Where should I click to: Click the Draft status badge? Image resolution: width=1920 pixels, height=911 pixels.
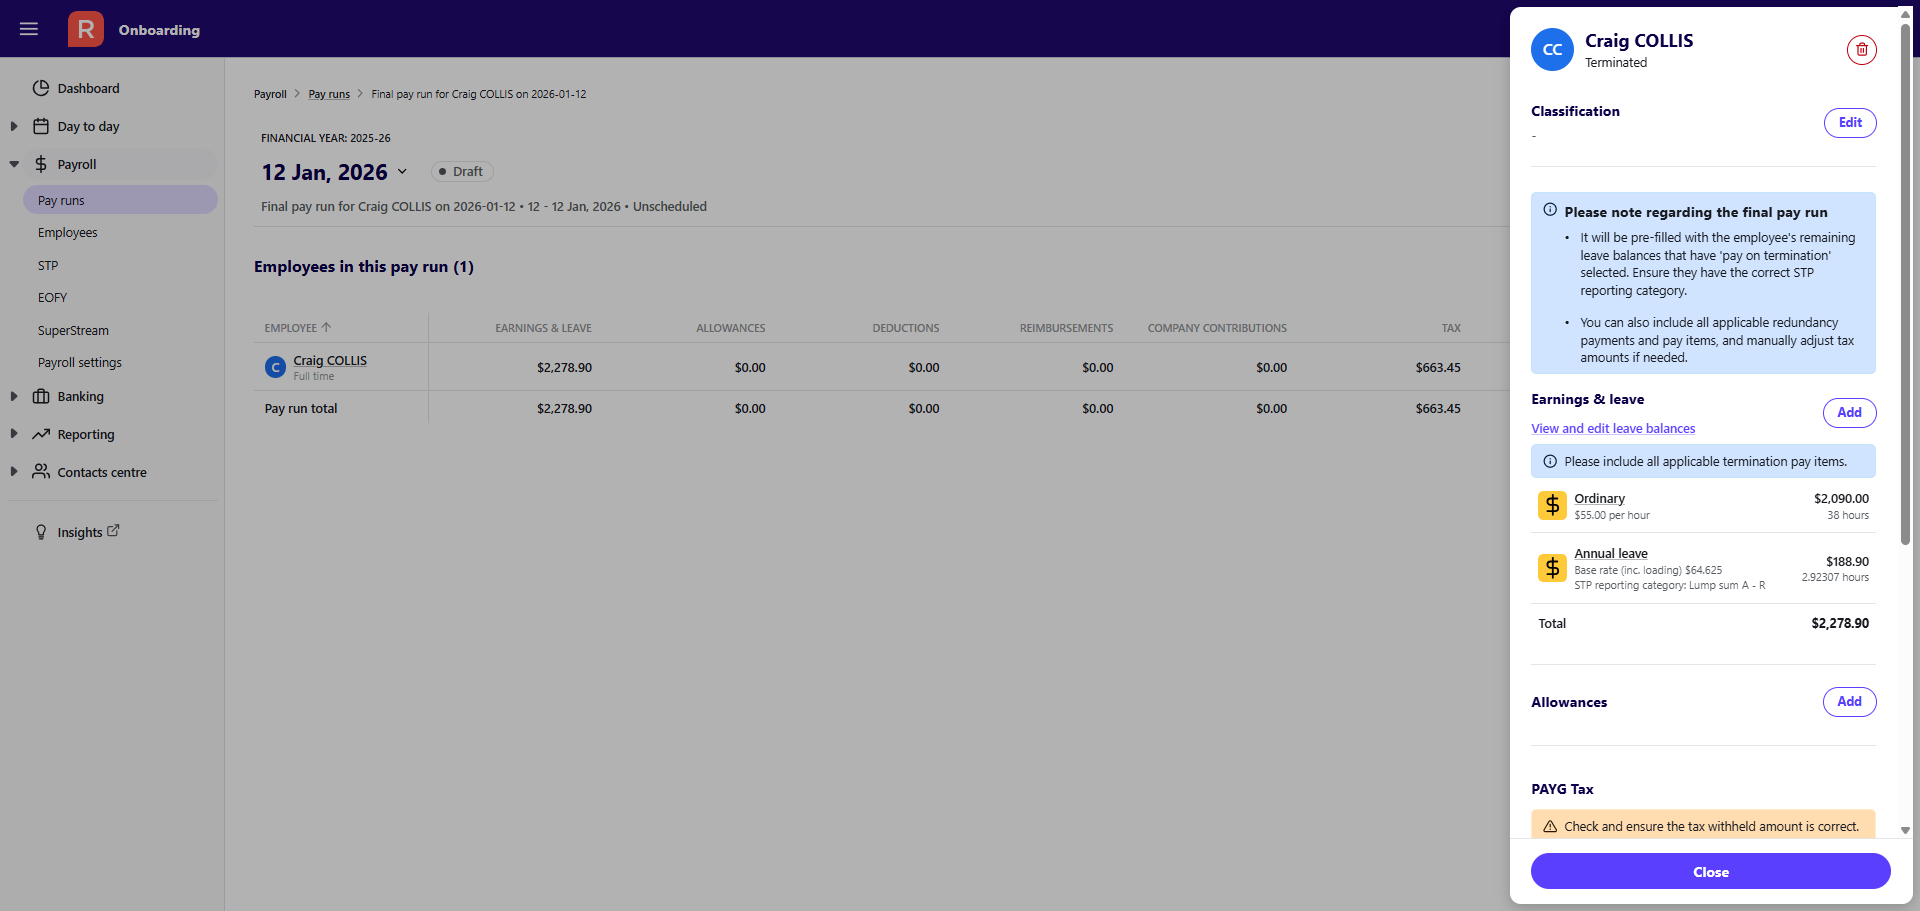(462, 171)
